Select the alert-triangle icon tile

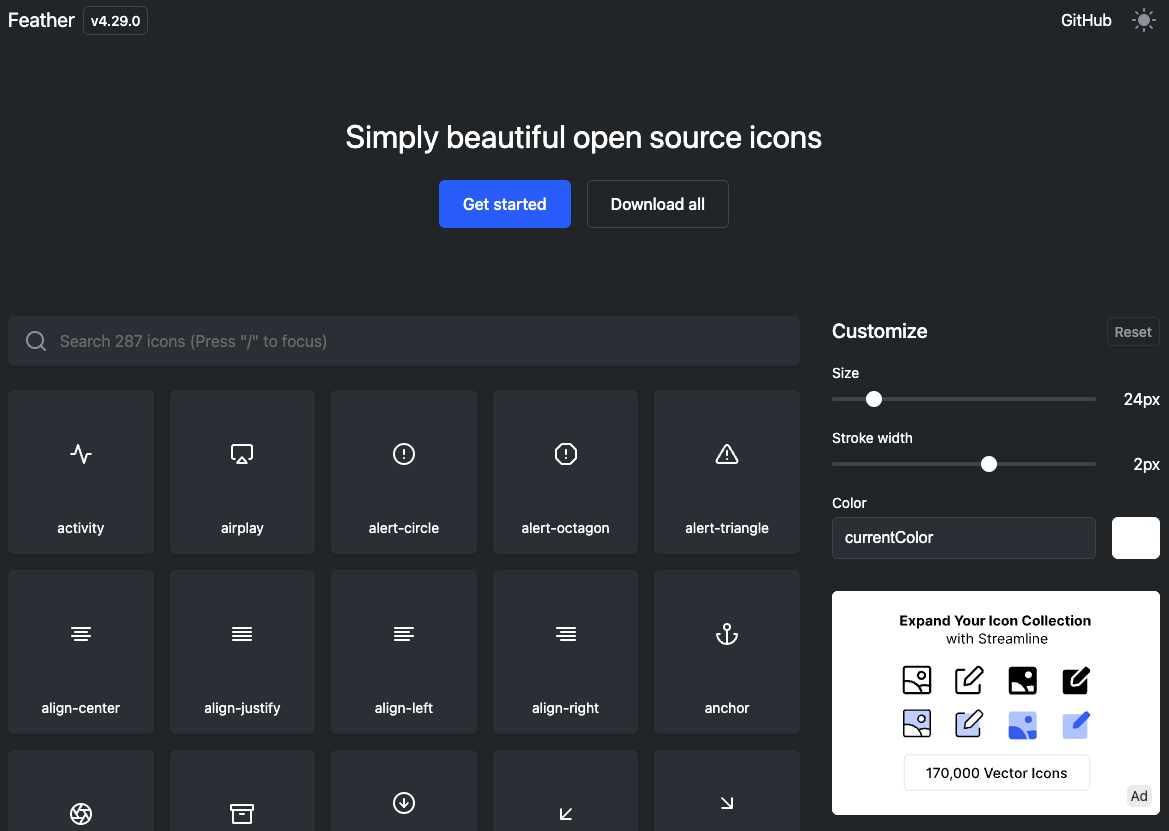727,471
